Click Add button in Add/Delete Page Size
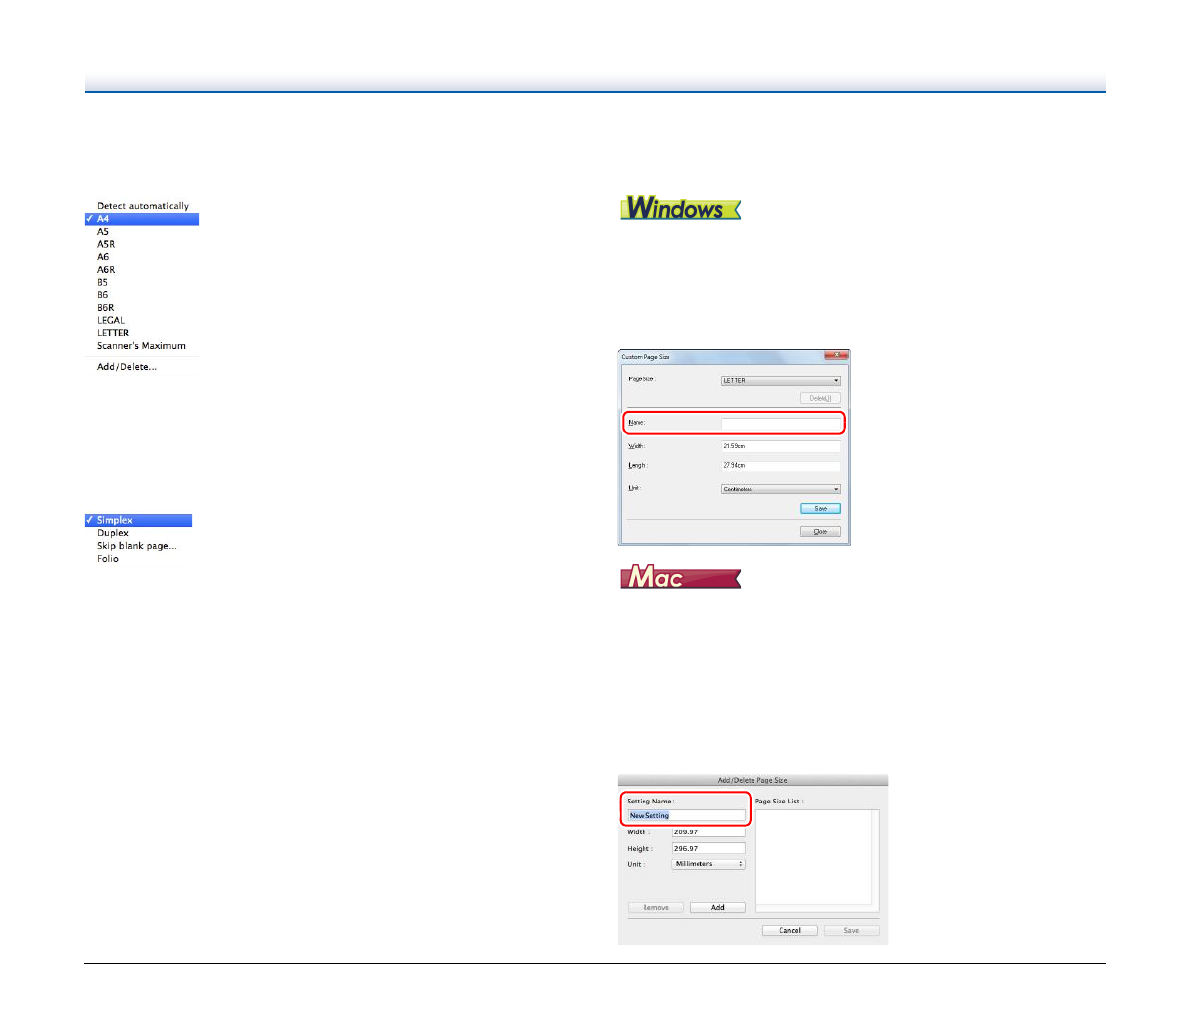Screen dimensions: 1190x1020 (x=717, y=908)
